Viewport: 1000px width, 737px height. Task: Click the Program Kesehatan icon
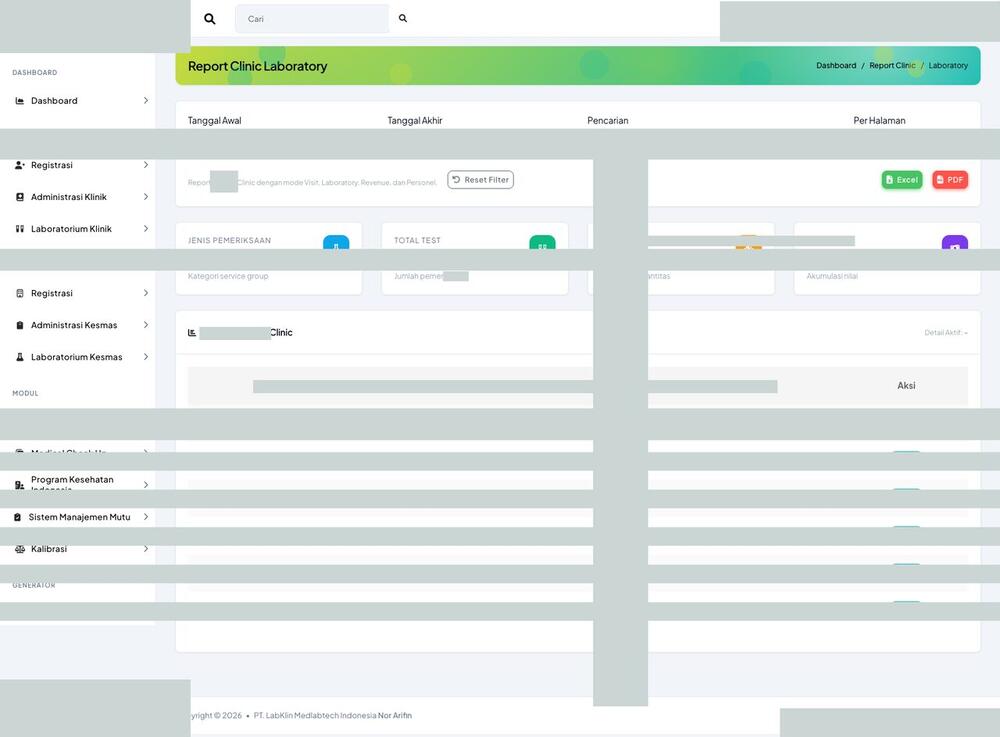click(20, 485)
